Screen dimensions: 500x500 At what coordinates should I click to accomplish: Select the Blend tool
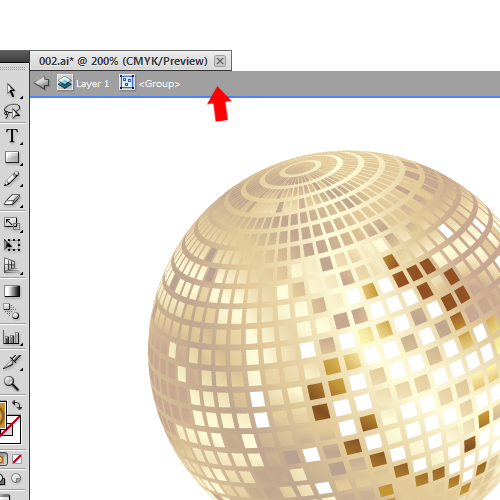click(x=11, y=311)
